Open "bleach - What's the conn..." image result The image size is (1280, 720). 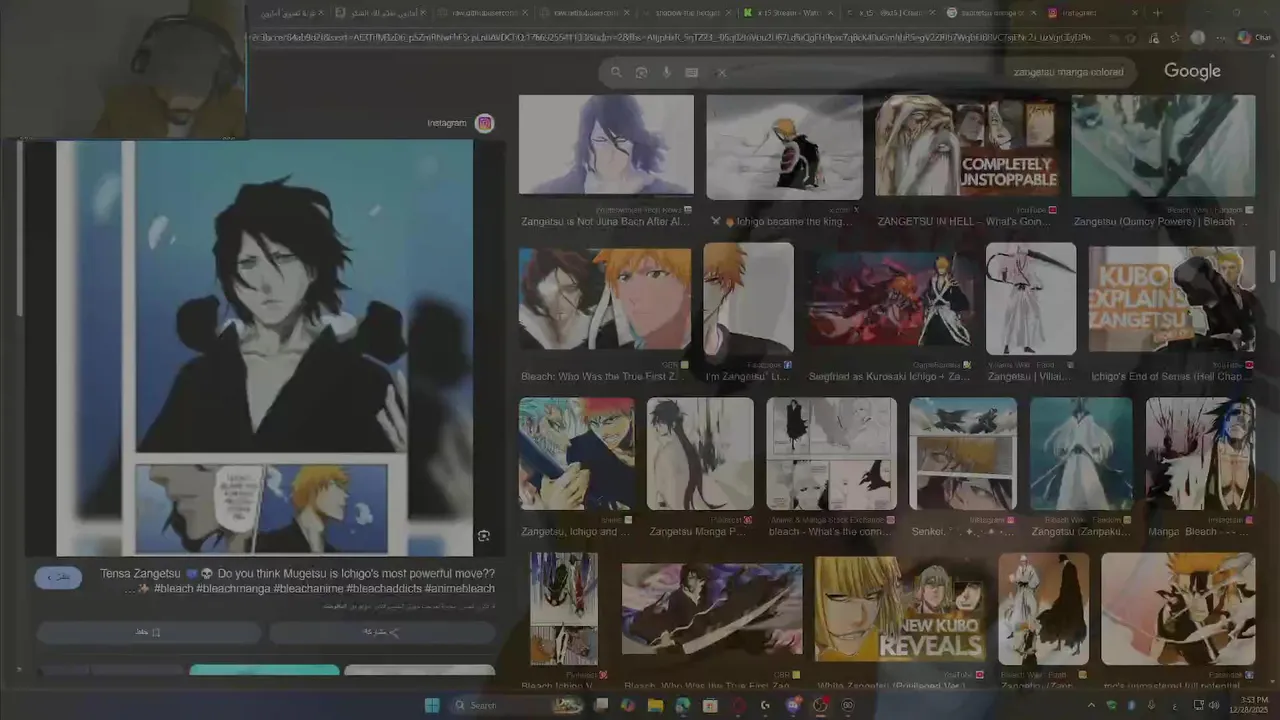pyautogui.click(x=832, y=454)
